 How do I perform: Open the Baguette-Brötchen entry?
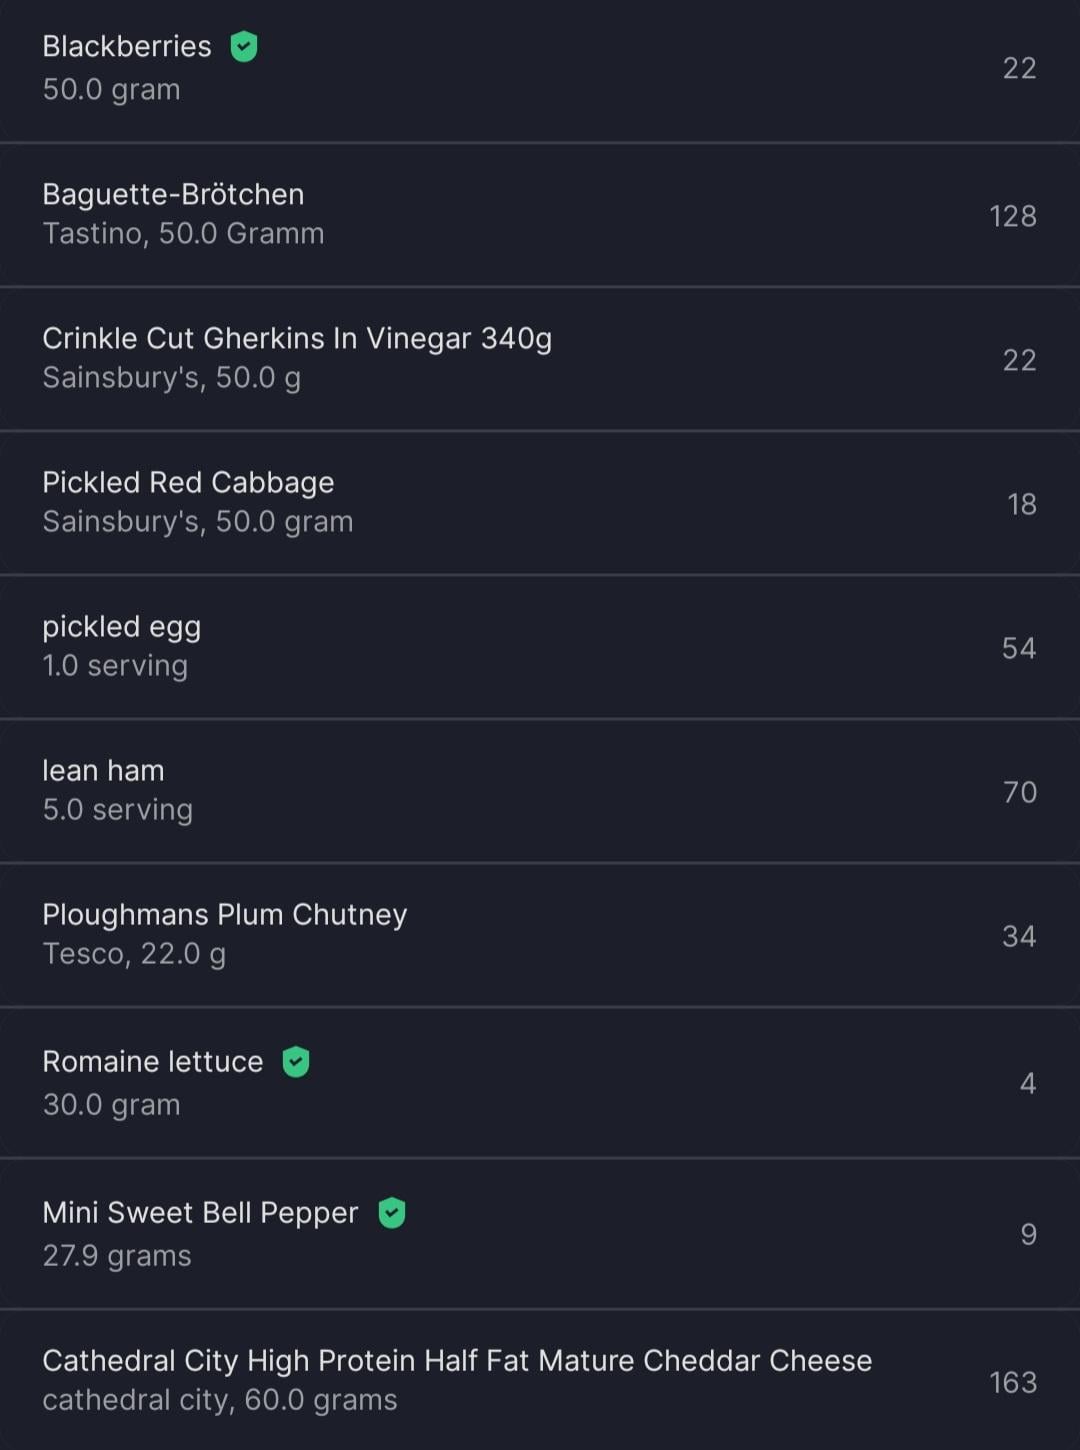click(173, 195)
